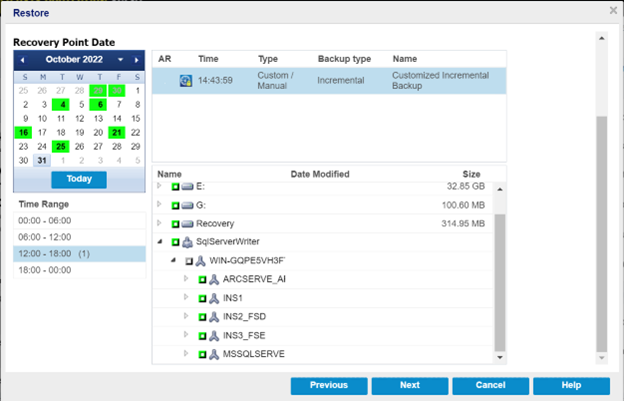Click the MSSQLSERVE instance icon
624x401 pixels.
pos(214,354)
